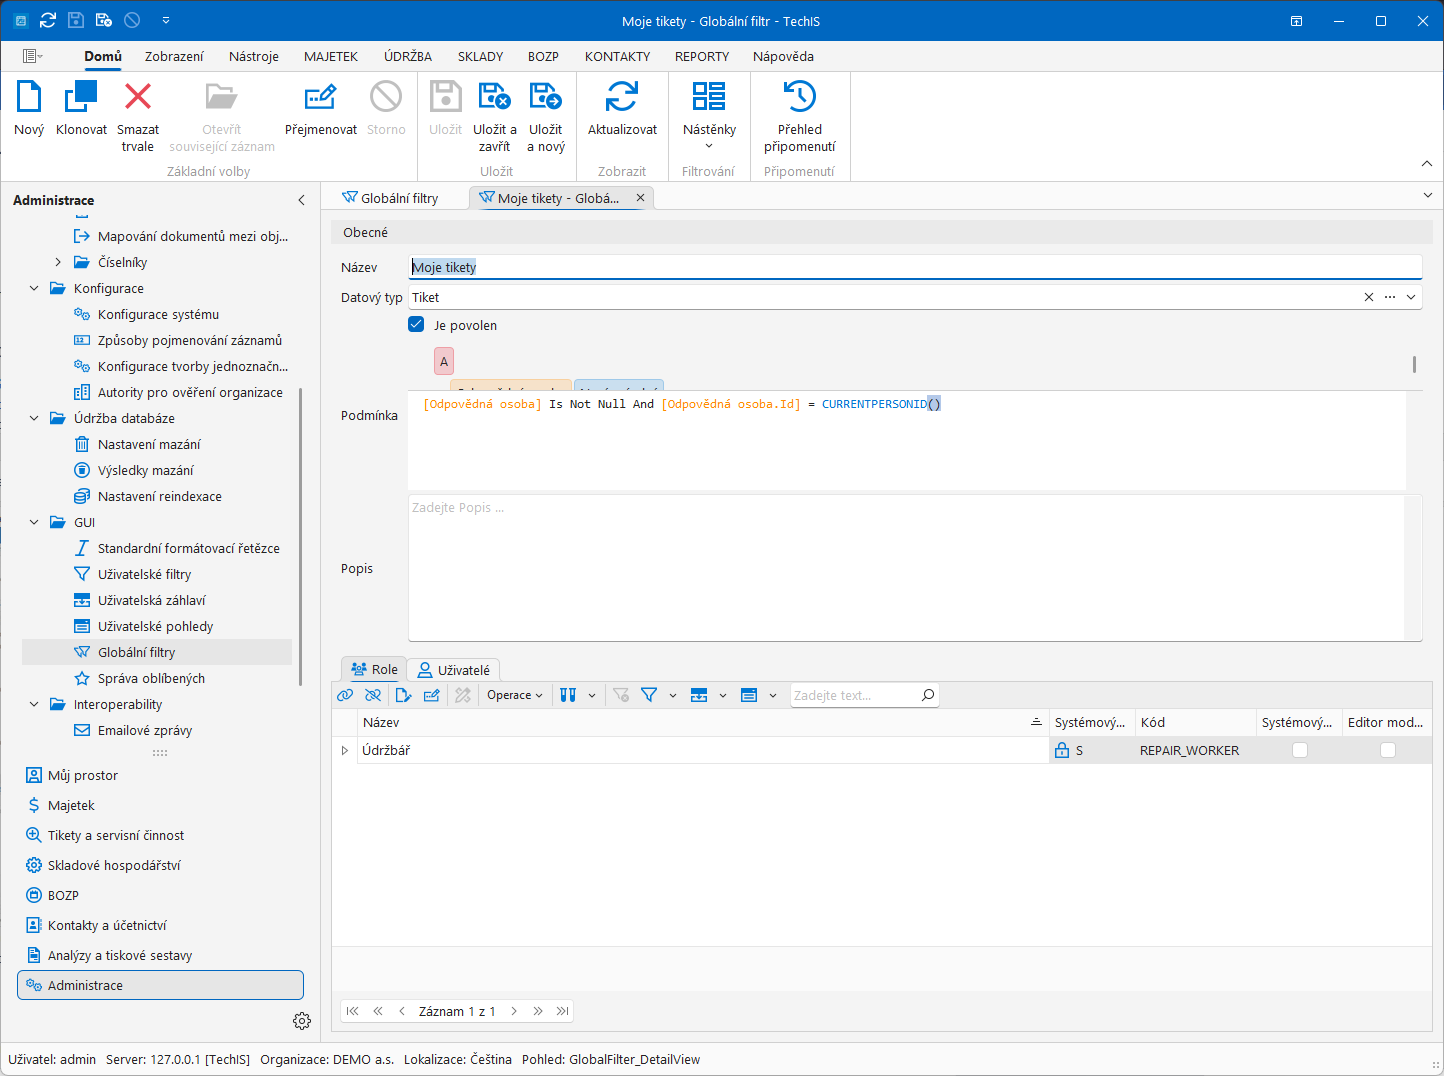Viewport: 1444px width, 1076px height.
Task: Open the Můj prostor module
Action: [x=83, y=775]
